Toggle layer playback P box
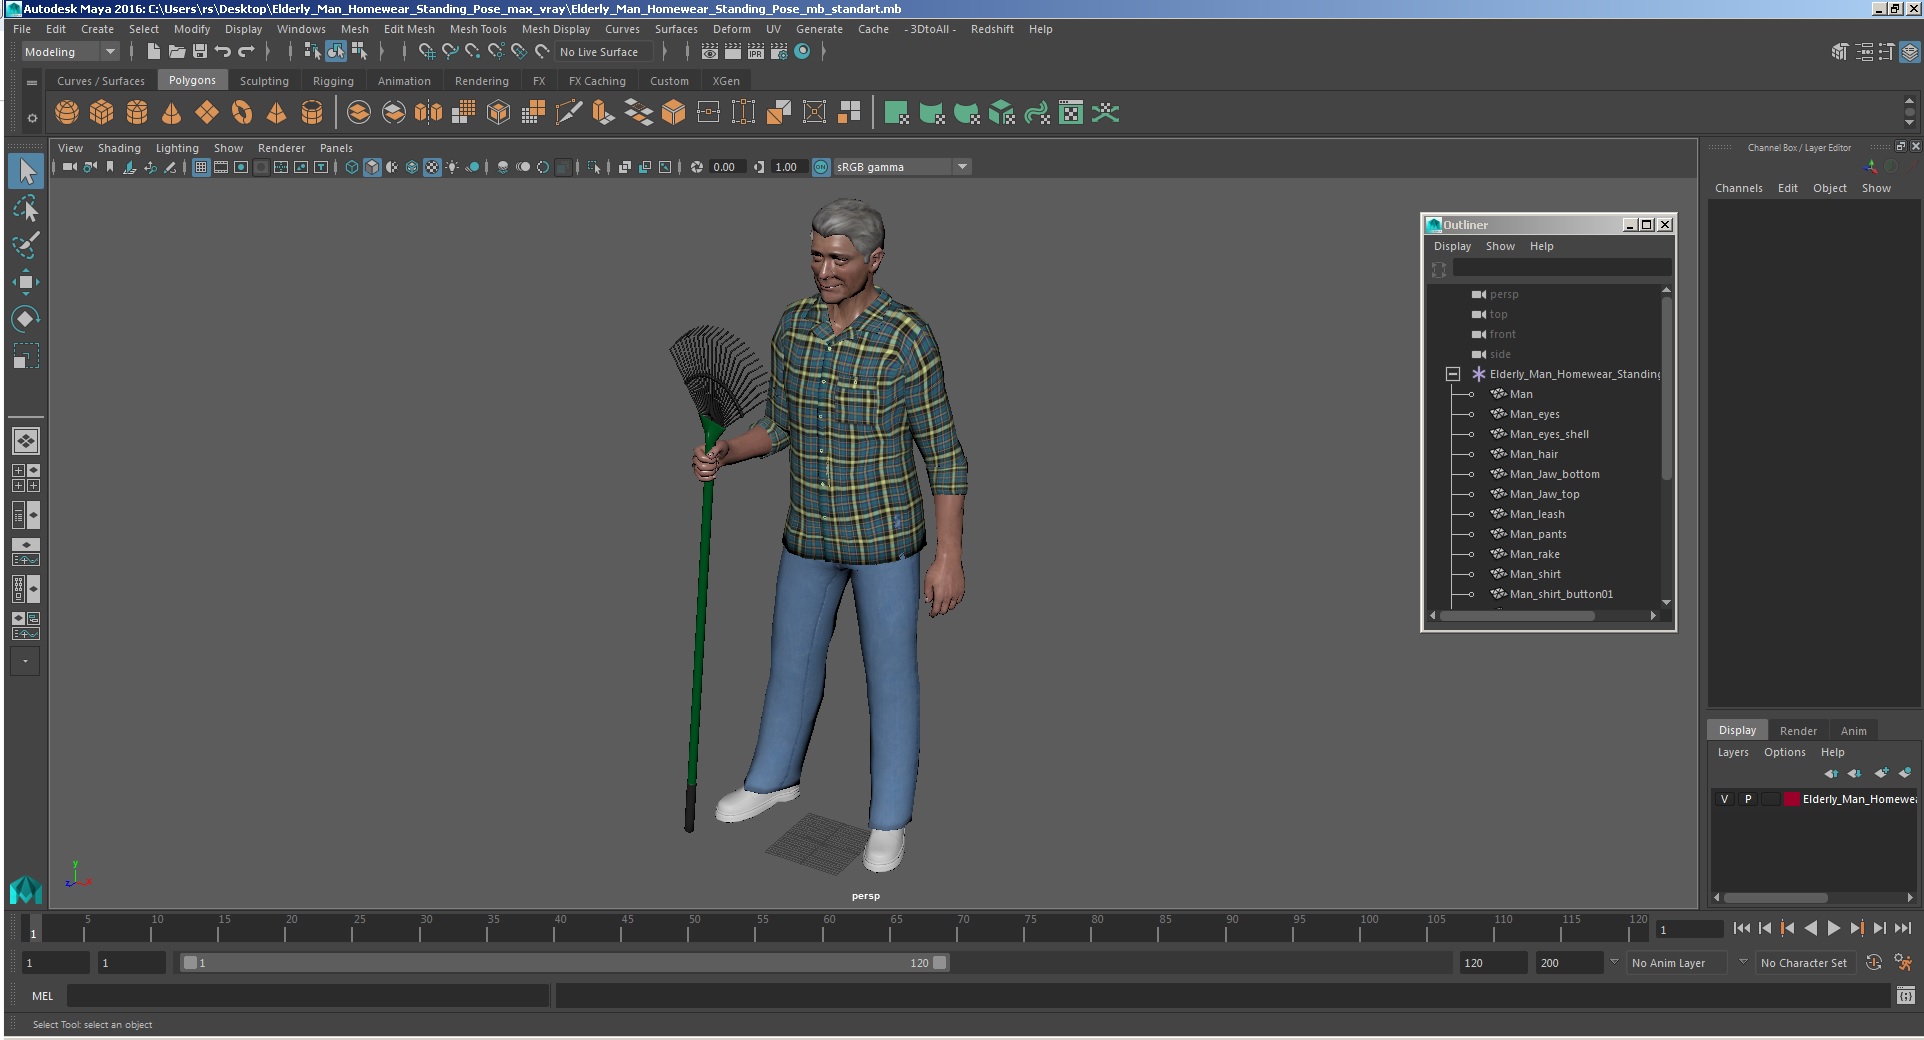The image size is (1924, 1040). pos(1748,799)
